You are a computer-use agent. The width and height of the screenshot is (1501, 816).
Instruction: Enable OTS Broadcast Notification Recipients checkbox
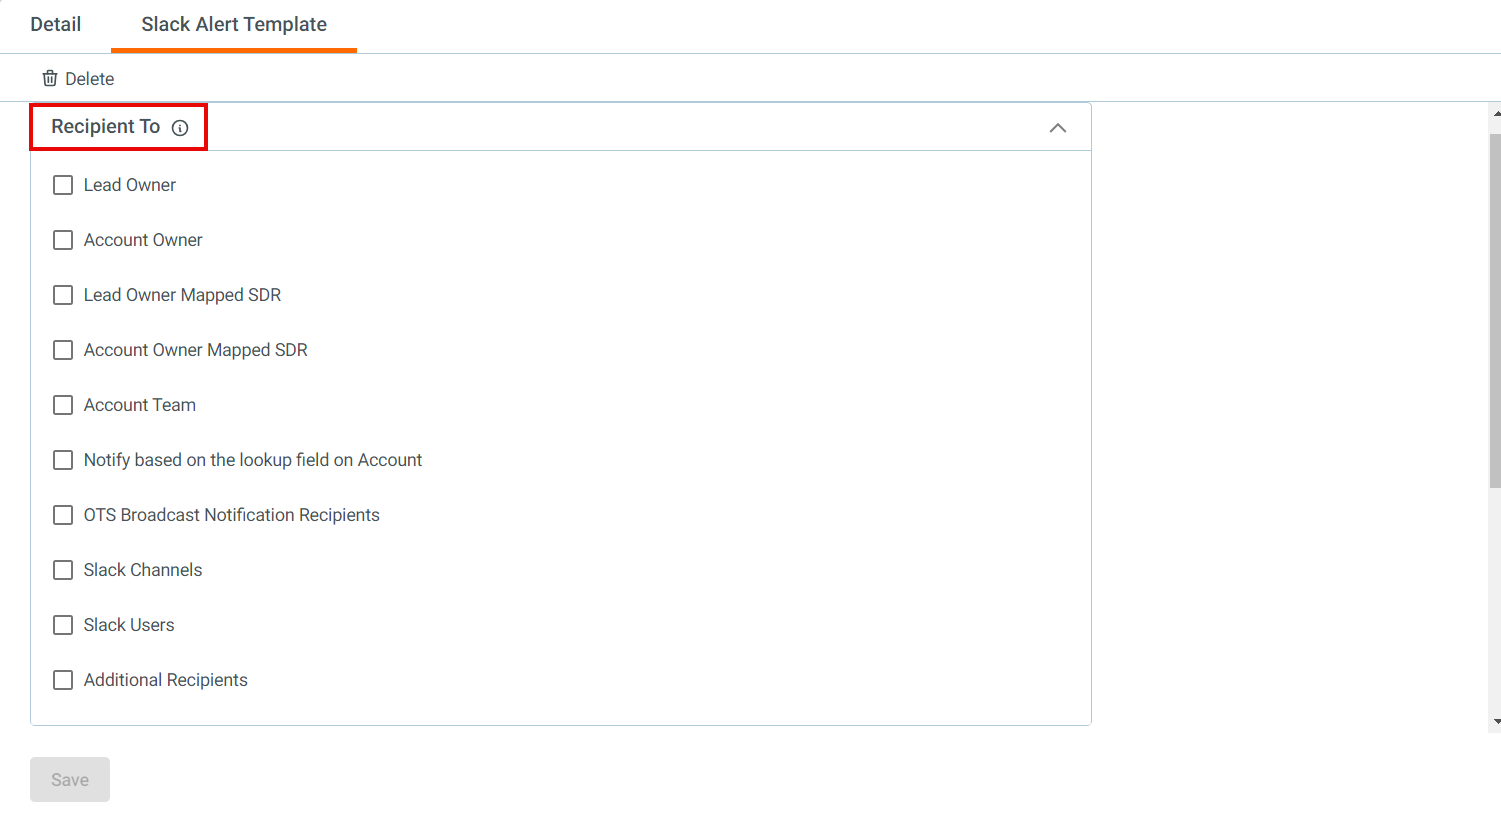pos(63,515)
